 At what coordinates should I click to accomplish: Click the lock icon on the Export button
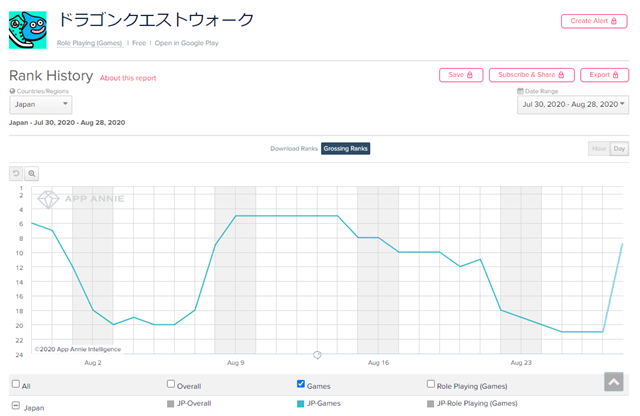pos(616,75)
